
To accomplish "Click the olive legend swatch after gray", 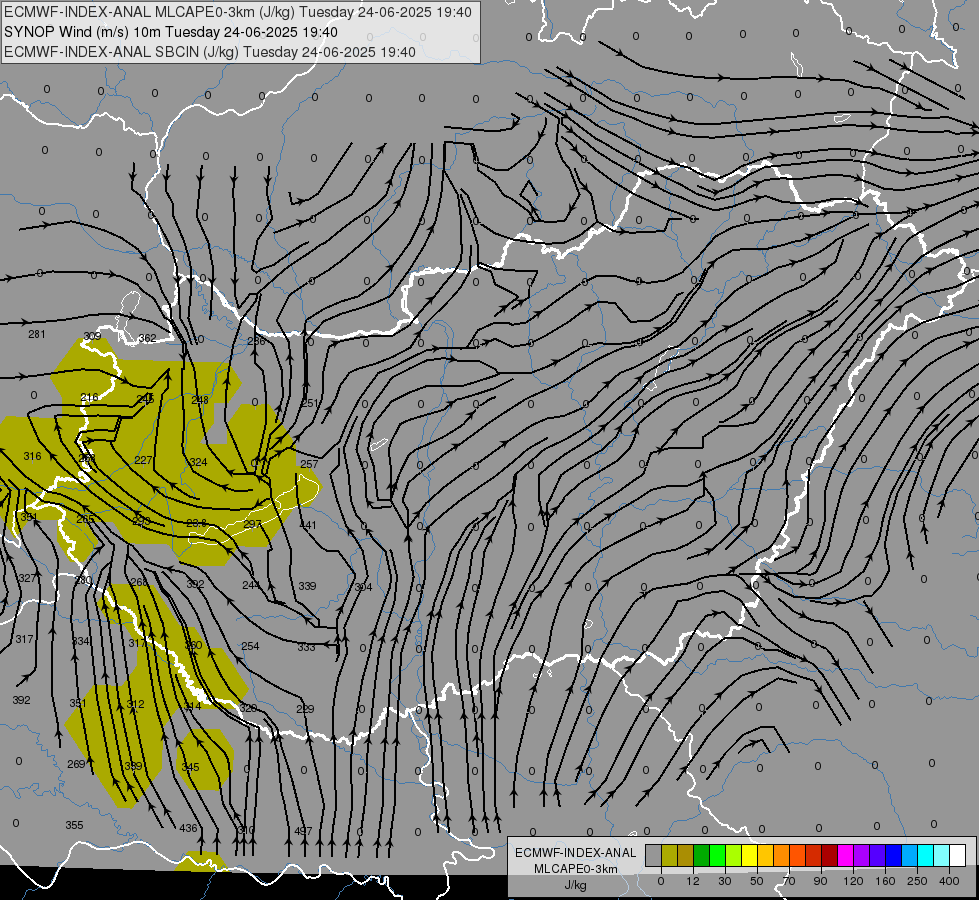I will point(669,855).
